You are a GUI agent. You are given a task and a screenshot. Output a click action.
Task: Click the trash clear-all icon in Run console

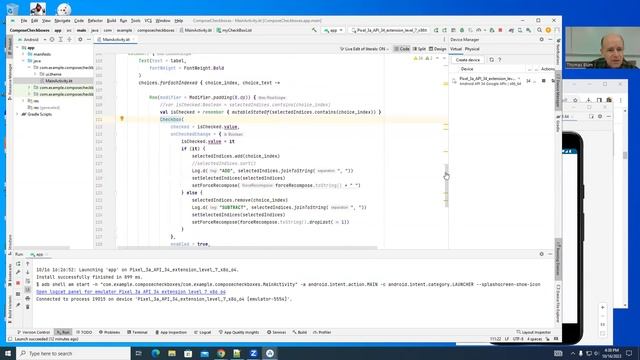tap(28, 307)
